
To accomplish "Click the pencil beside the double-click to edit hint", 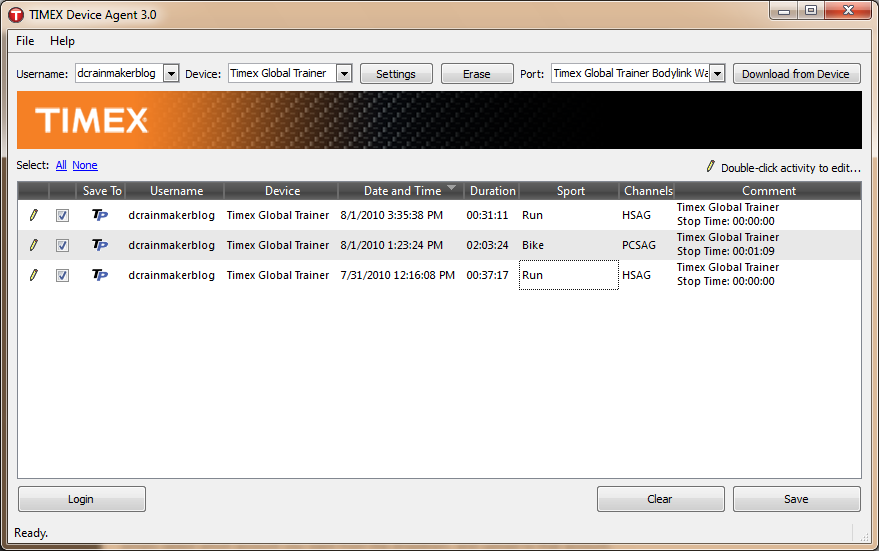I will click(710, 166).
